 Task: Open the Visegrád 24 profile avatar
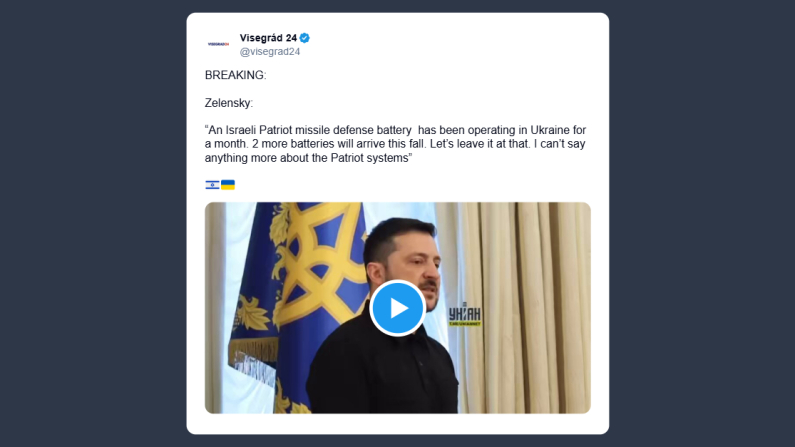click(x=219, y=44)
